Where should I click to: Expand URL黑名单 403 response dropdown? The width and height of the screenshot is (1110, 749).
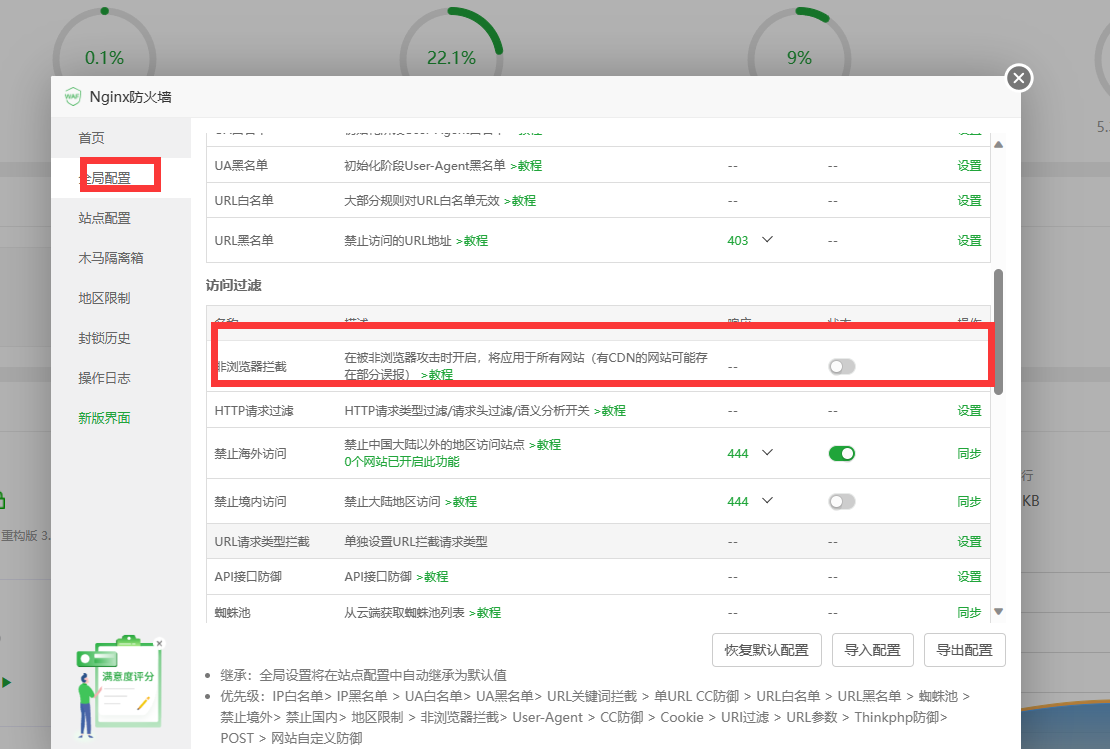767,240
